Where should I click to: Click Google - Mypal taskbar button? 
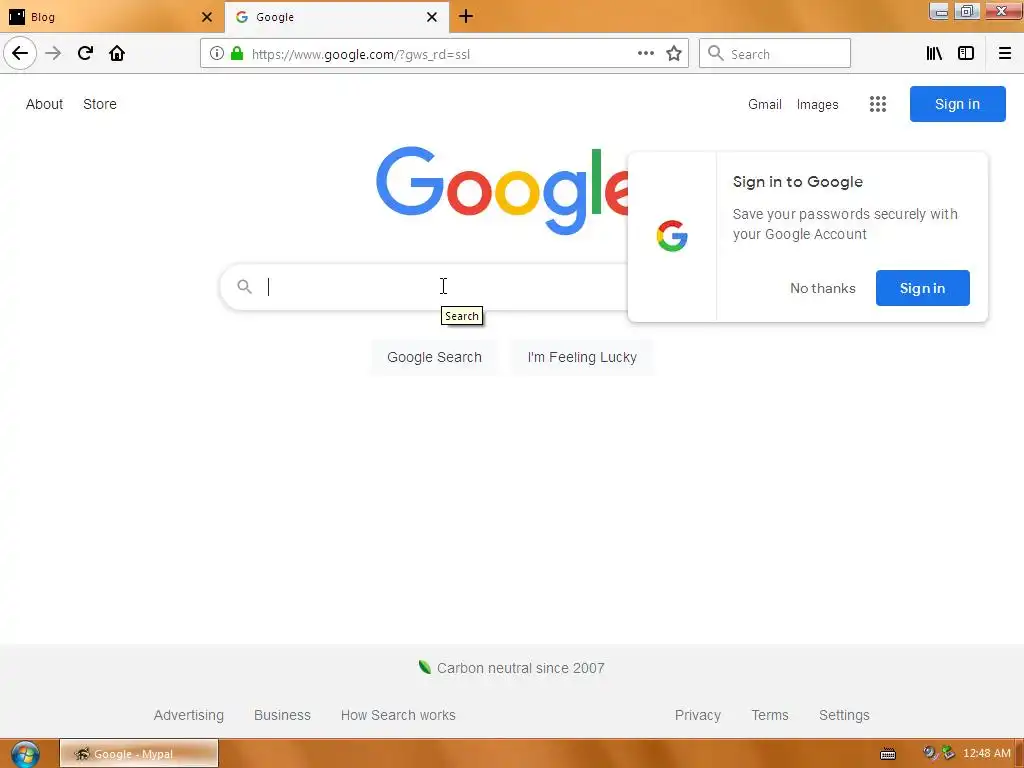click(139, 754)
